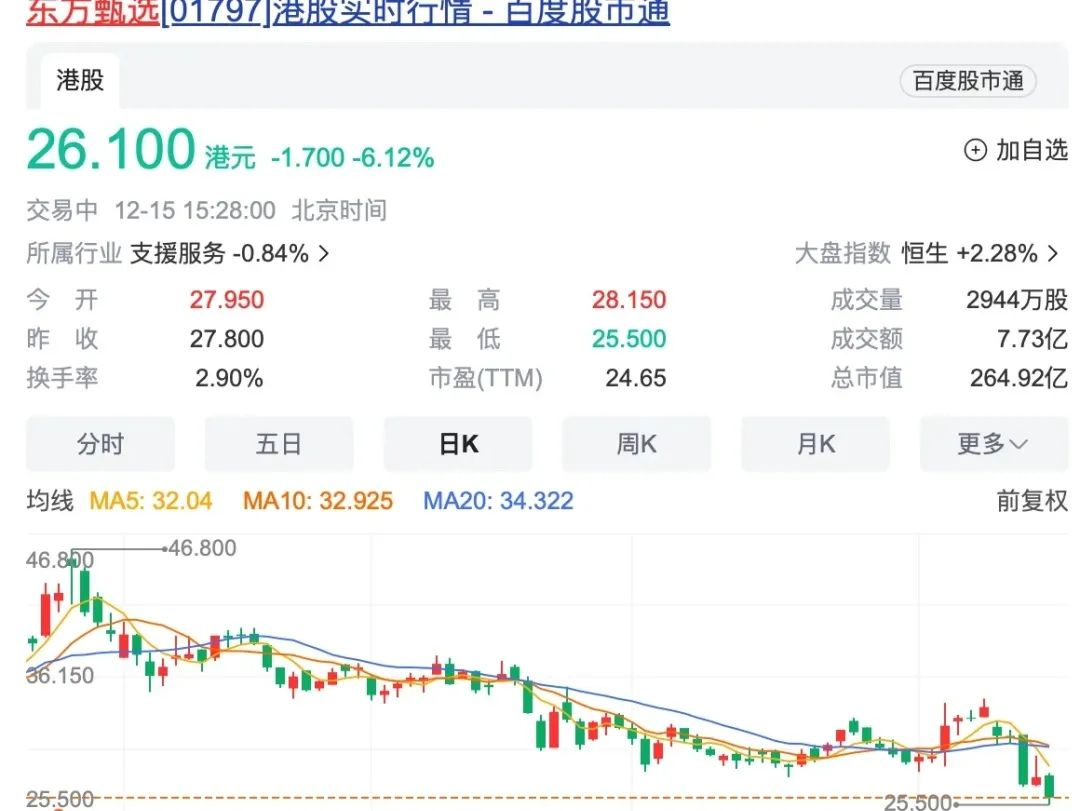
Task: Click the 成交量 value 2944万股
Action: (1017, 300)
